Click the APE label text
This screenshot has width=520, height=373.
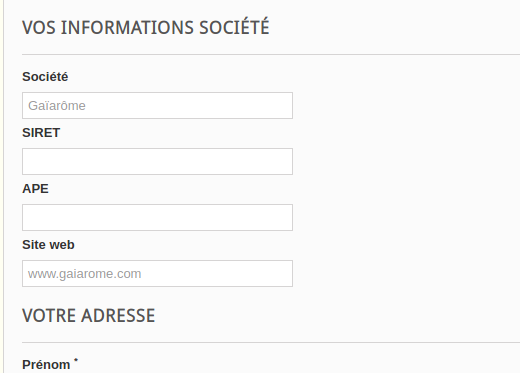[x=35, y=189]
